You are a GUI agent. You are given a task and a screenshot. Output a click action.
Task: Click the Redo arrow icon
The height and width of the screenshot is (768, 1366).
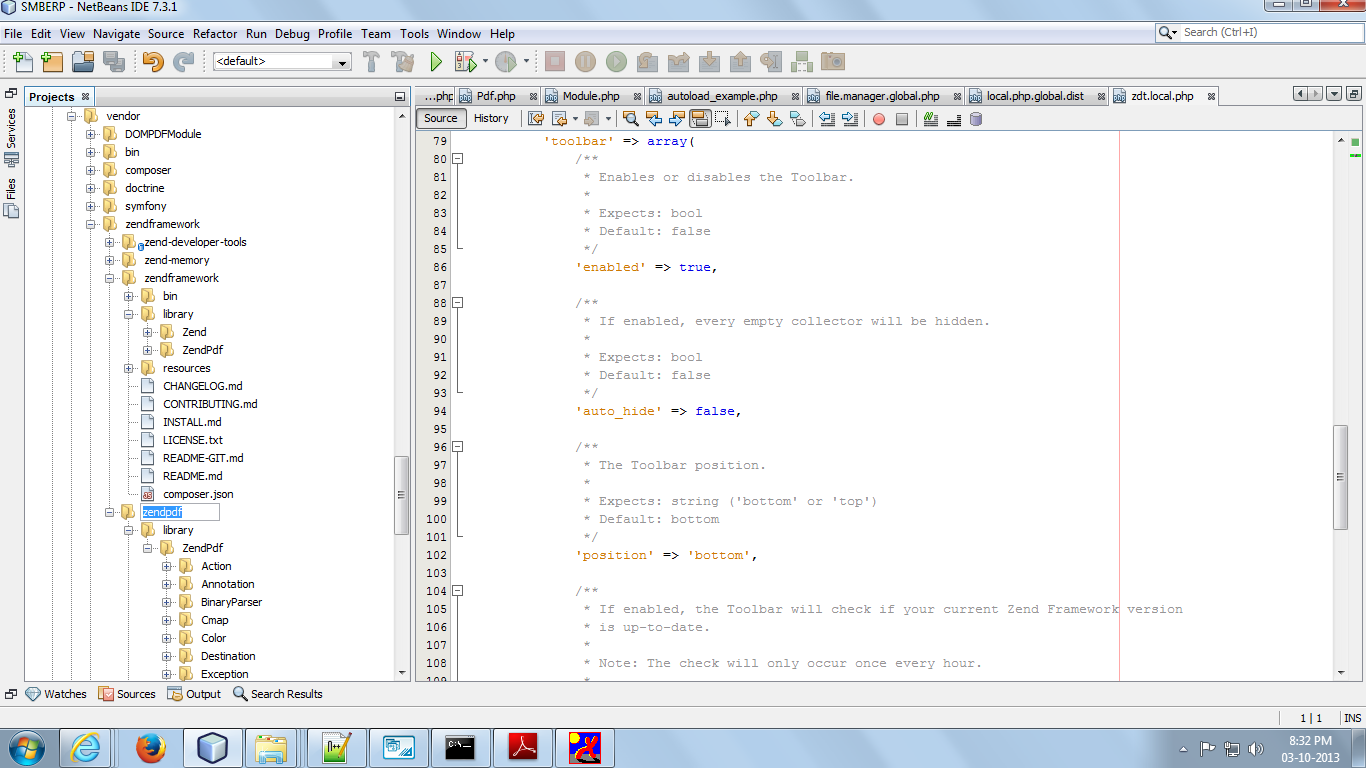coord(183,62)
